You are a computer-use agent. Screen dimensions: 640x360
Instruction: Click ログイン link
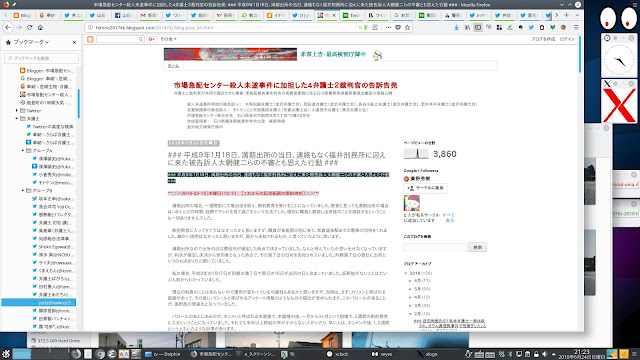tap(567, 39)
